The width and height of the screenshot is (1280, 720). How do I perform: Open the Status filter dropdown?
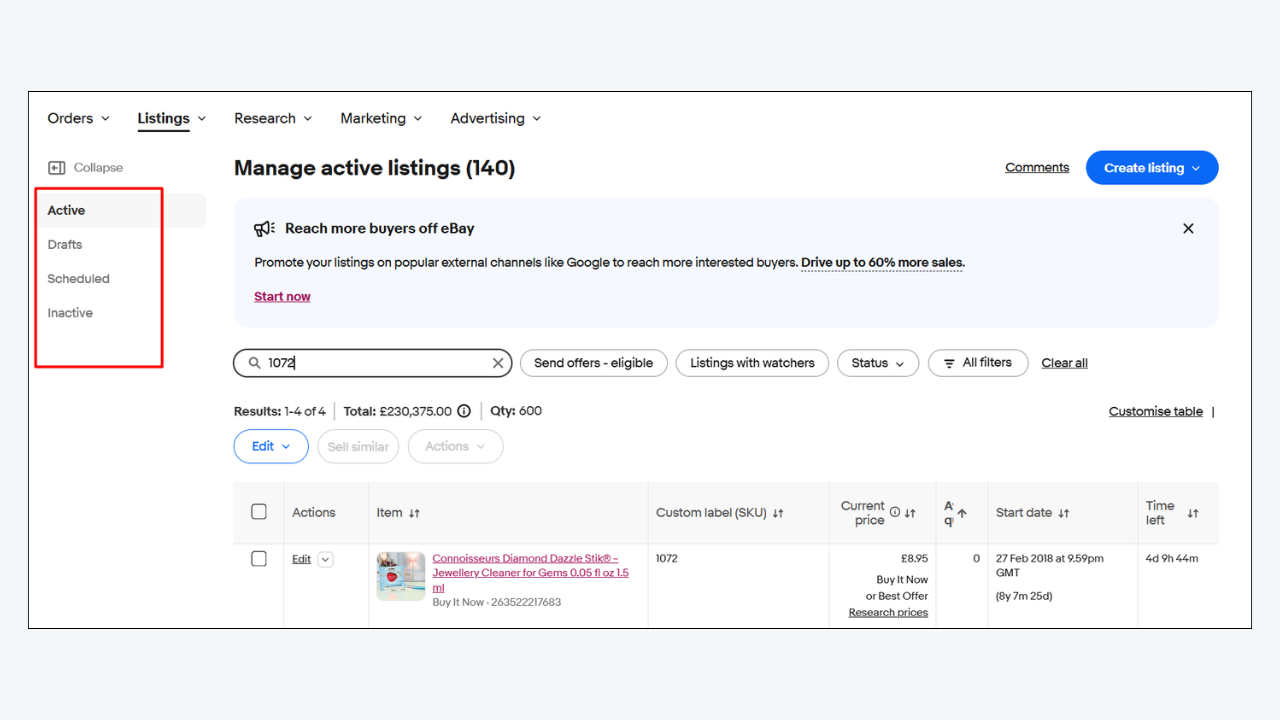point(878,363)
